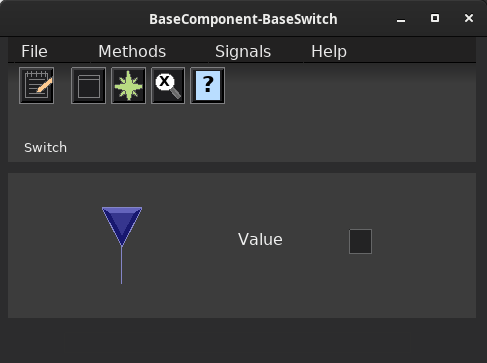Click the magnifier with X icon
This screenshot has width=487, height=363.
point(168,86)
